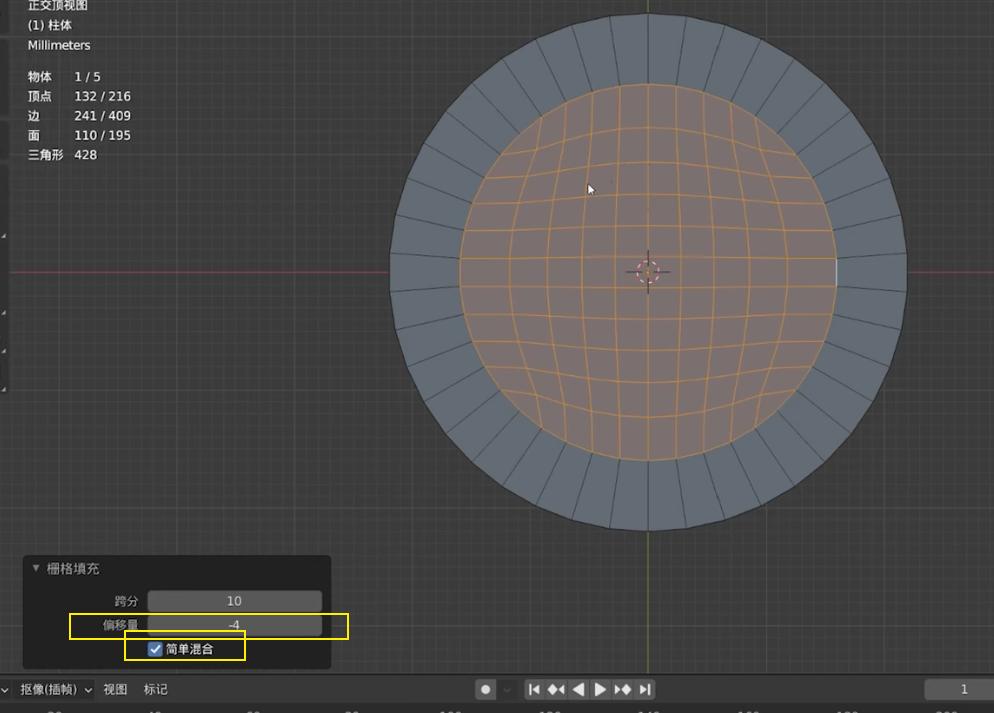
Task: Click the 跨分 value field showing 10
Action: [x=235, y=601]
